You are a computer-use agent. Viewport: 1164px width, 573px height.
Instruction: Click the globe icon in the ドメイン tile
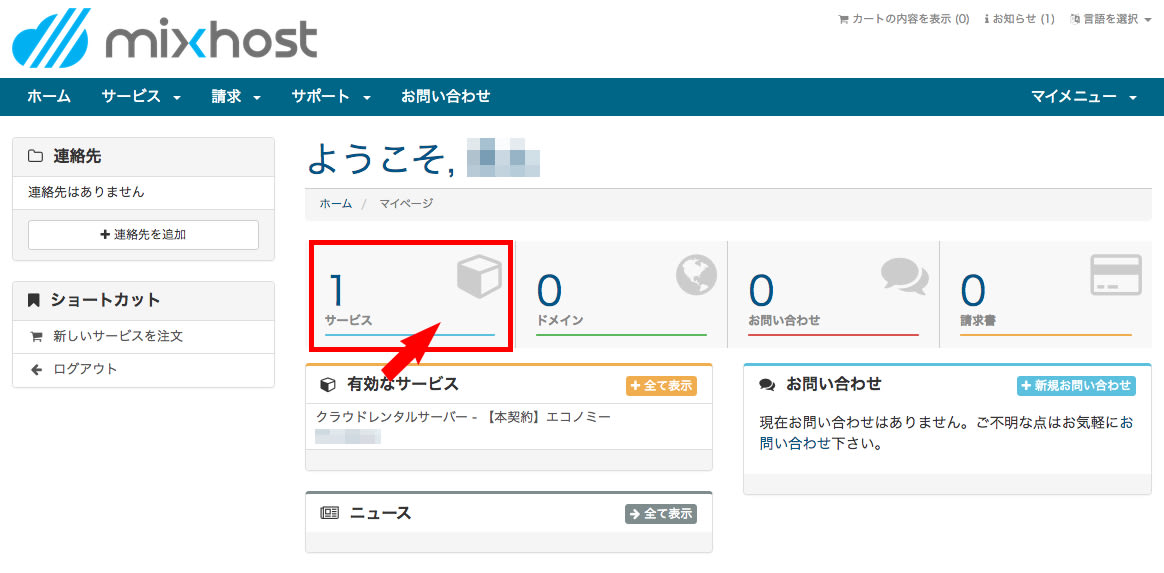pyautogui.click(x=696, y=275)
